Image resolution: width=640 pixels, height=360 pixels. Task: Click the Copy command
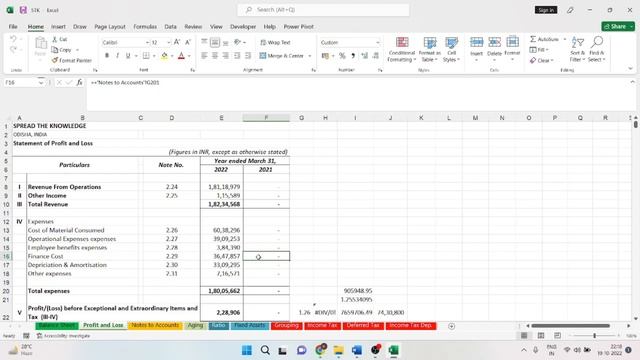[x=62, y=50]
